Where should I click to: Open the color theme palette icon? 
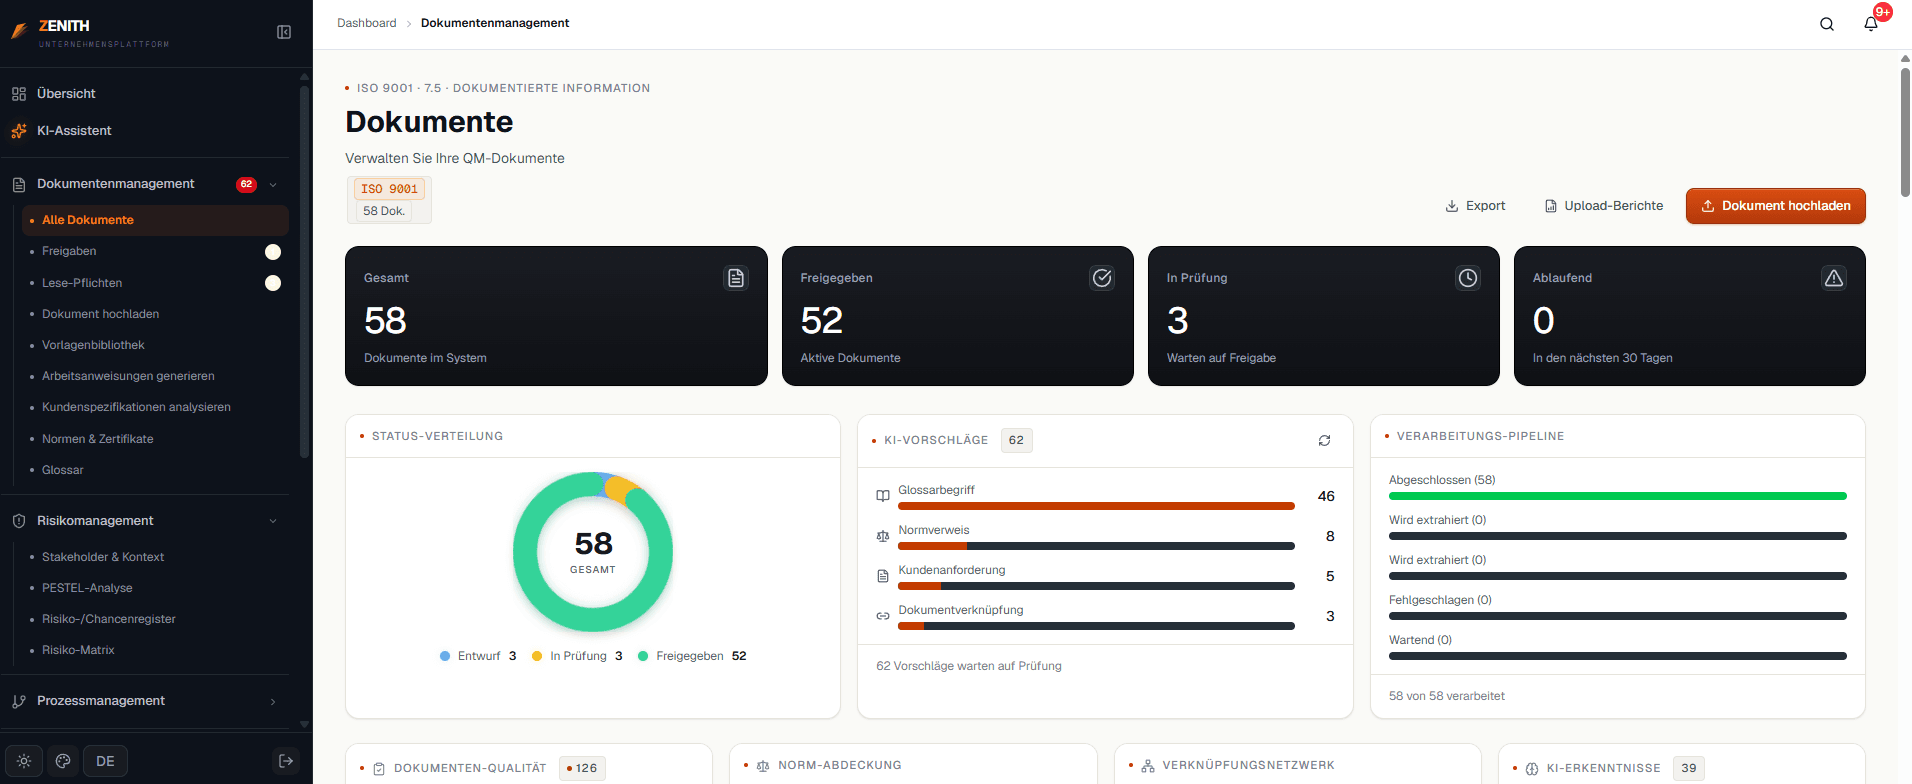(x=63, y=761)
